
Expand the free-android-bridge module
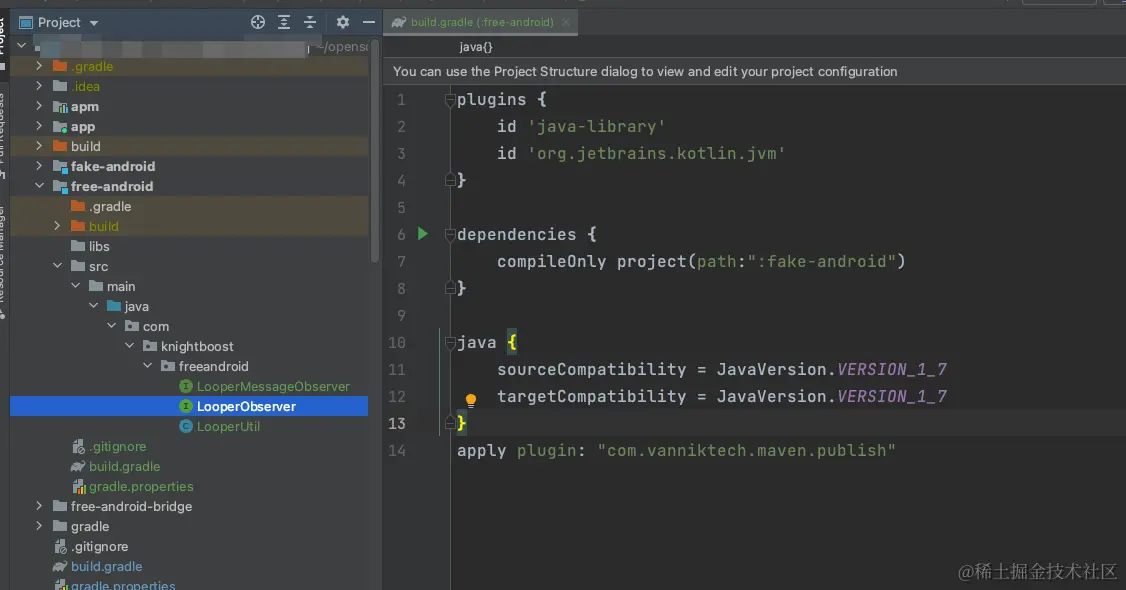(x=39, y=506)
